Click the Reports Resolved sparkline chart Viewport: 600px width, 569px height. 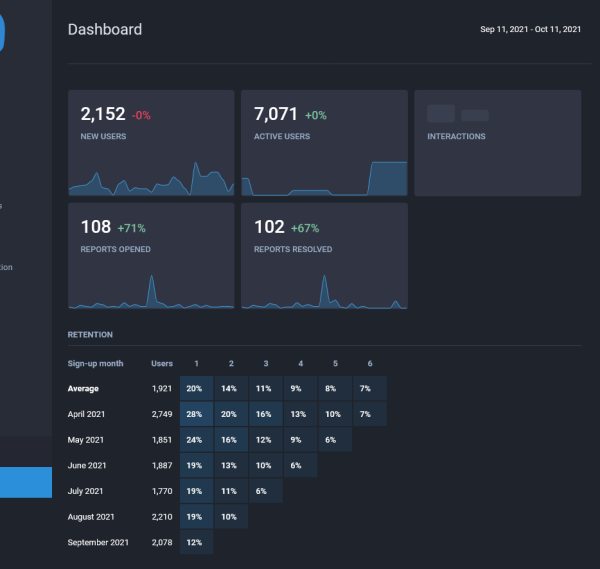(324, 292)
